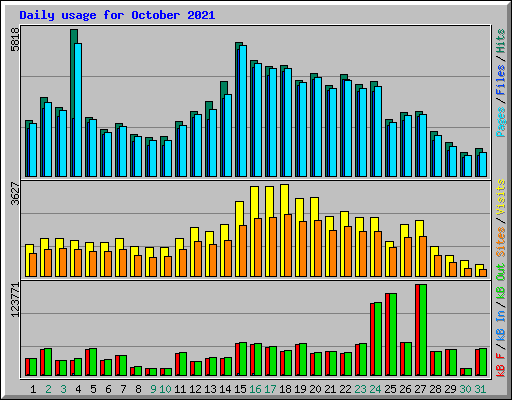The width and height of the screenshot is (512, 400).
Task: Select day label 22 on the x-axis
Action: [x=345, y=389]
